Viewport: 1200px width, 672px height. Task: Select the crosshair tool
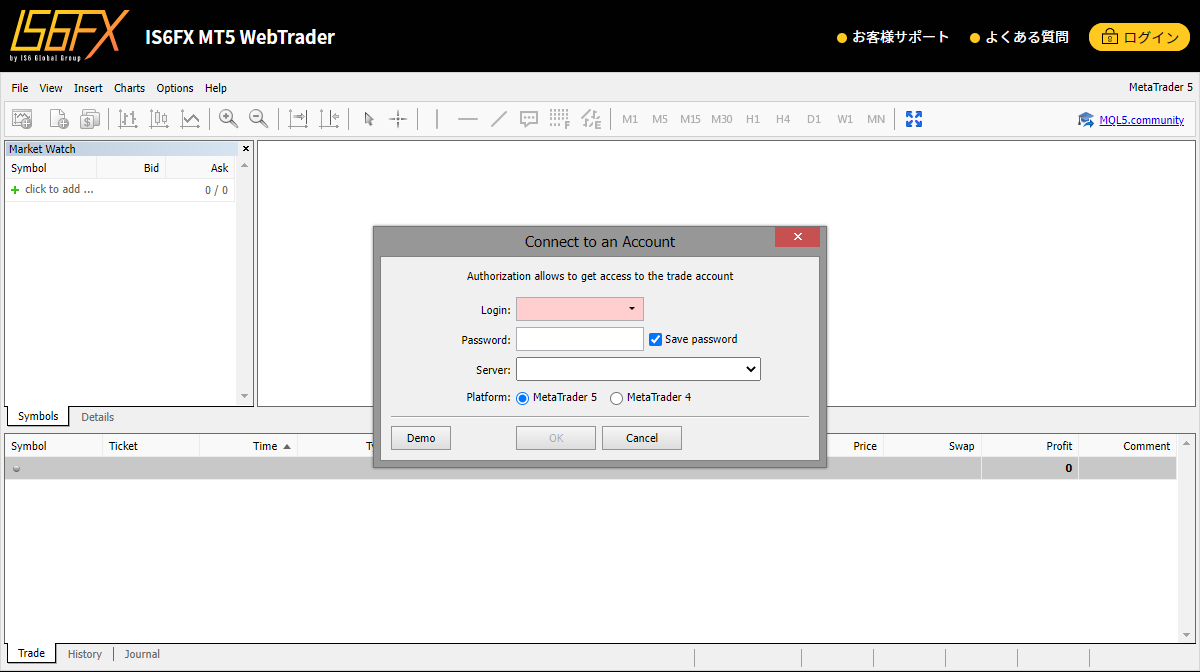(x=398, y=119)
